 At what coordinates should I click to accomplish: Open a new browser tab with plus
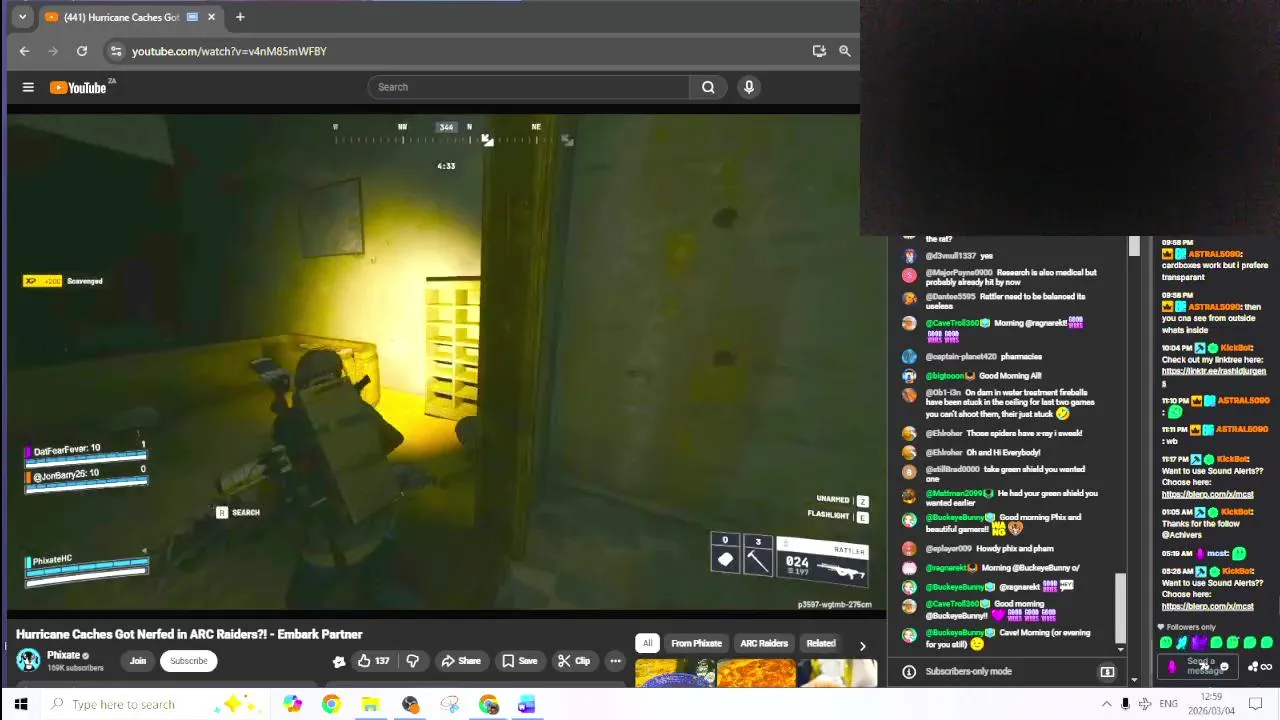click(240, 17)
